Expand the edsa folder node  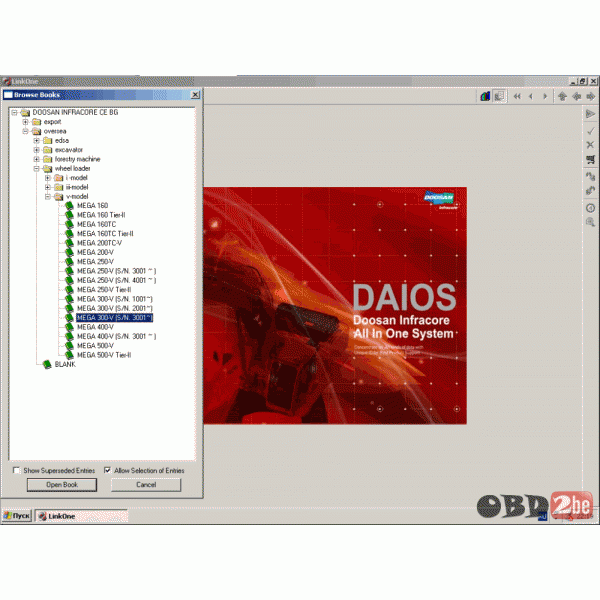click(x=36, y=140)
